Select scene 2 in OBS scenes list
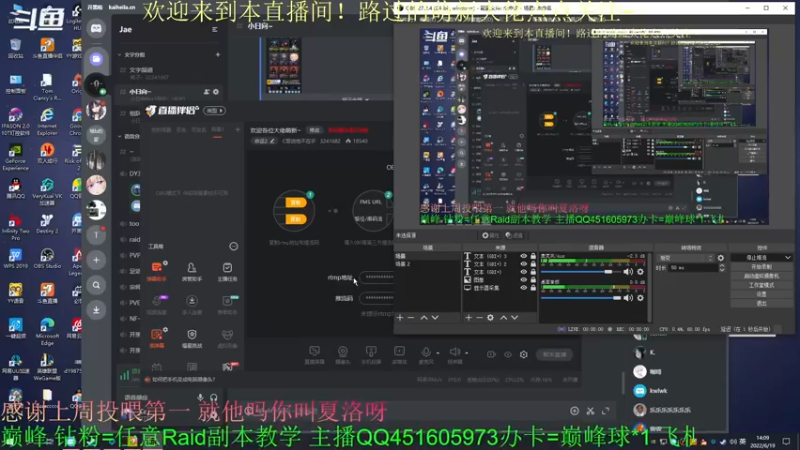 [x=427, y=264]
